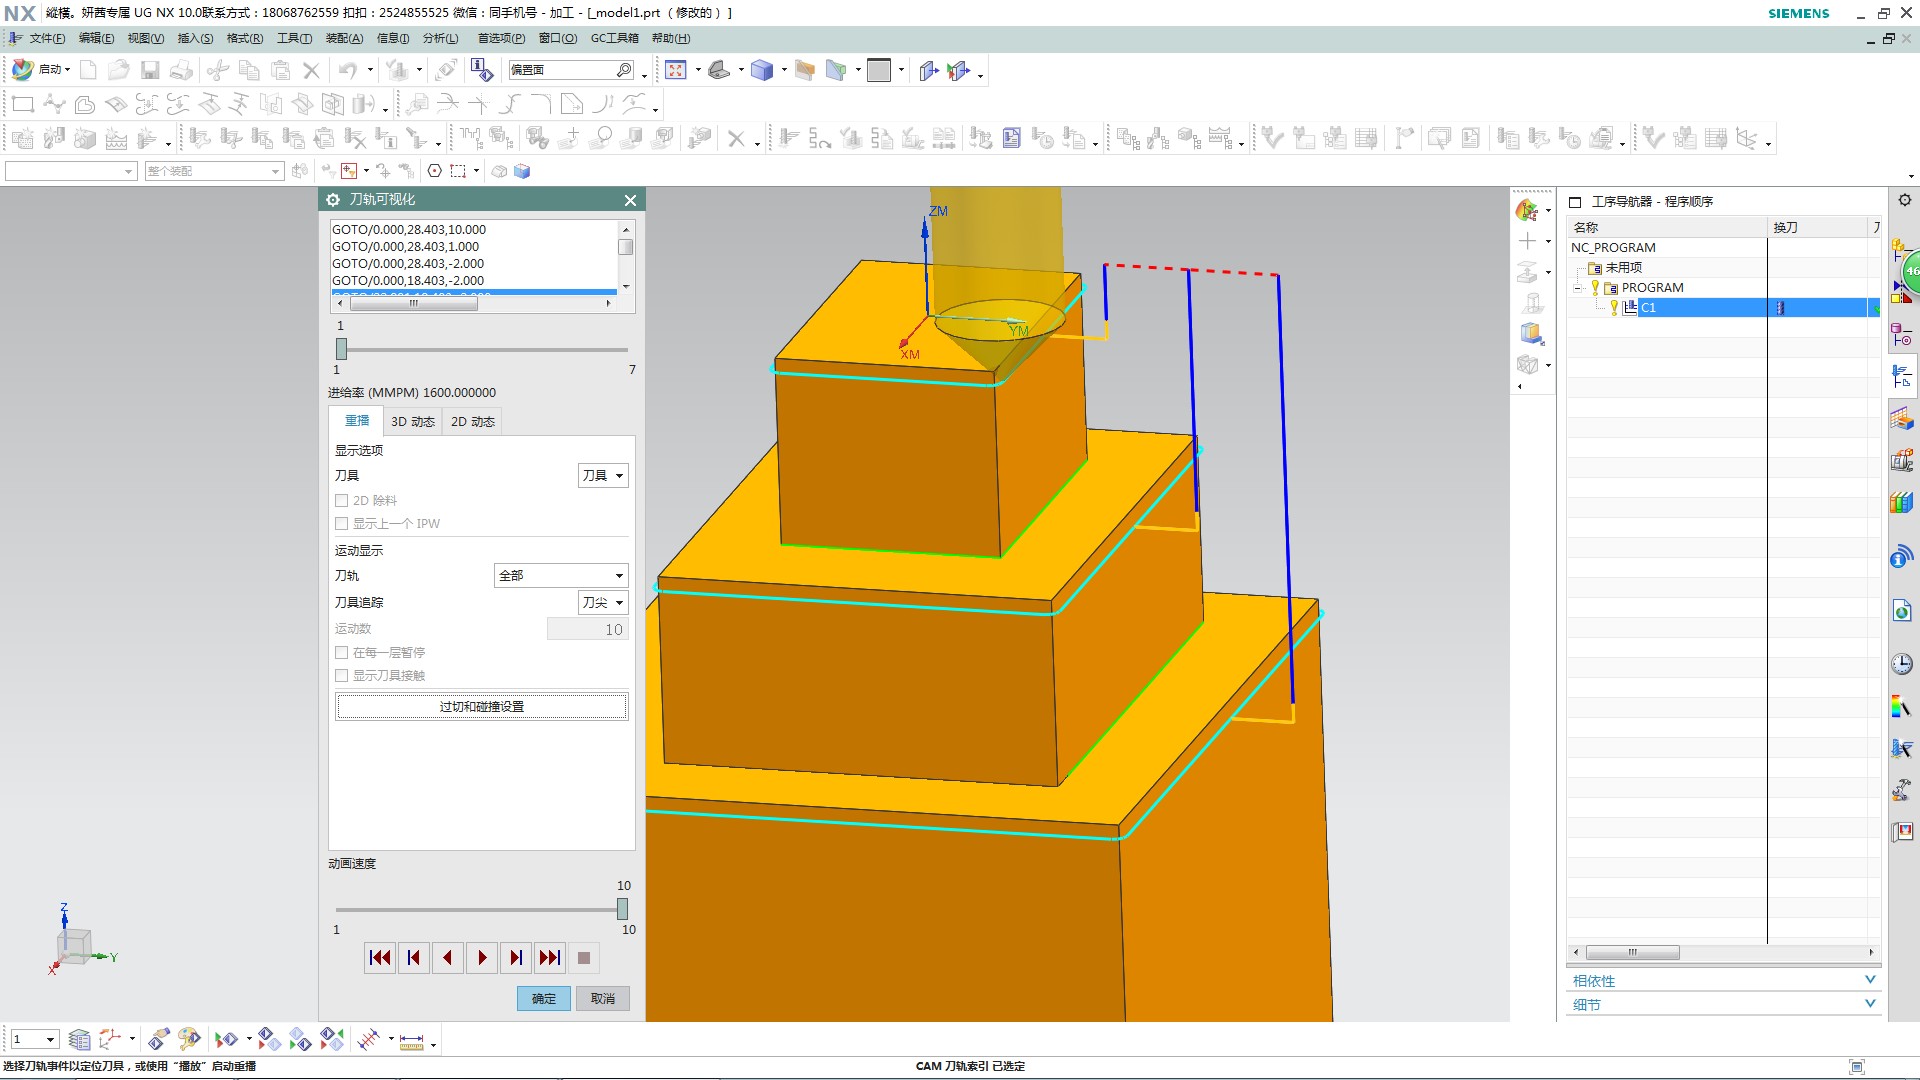The width and height of the screenshot is (1920, 1080).
Task: Select GOTO/0.000,28.403,1.000 line in list
Action: coord(405,246)
